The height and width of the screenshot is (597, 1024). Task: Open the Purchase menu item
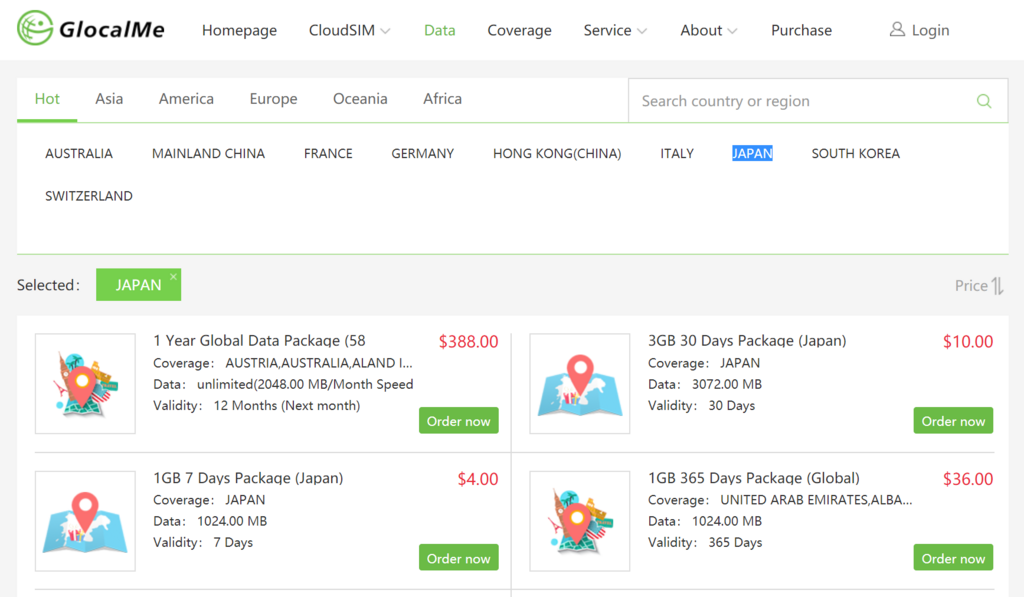[801, 30]
